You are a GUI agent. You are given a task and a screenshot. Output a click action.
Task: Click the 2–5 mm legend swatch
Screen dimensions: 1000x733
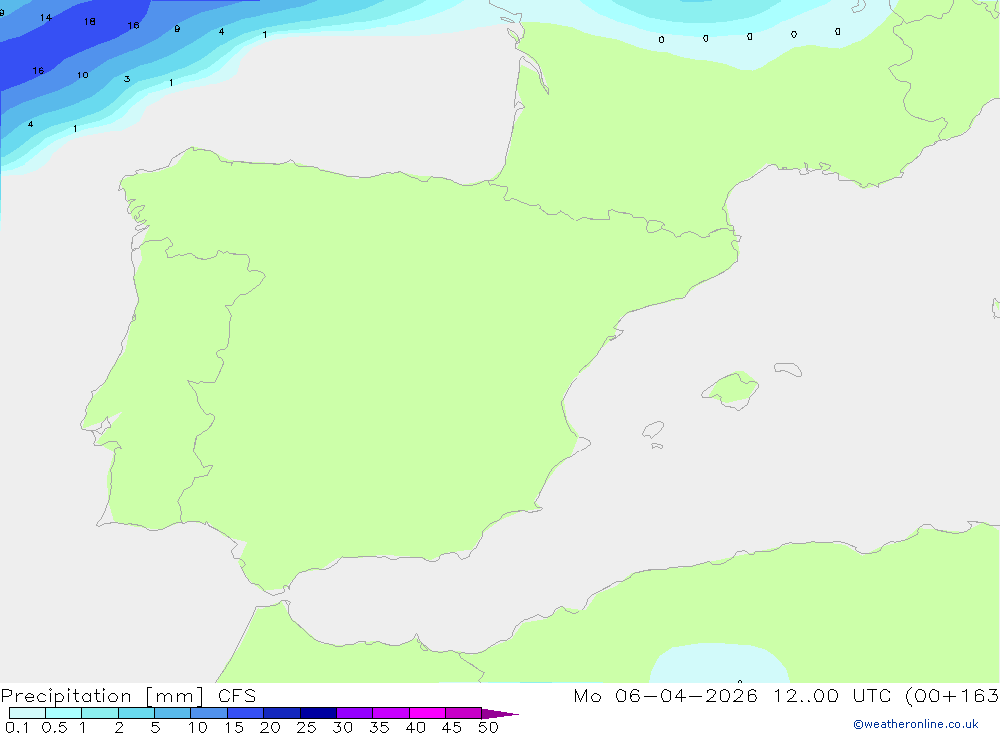tap(136, 713)
